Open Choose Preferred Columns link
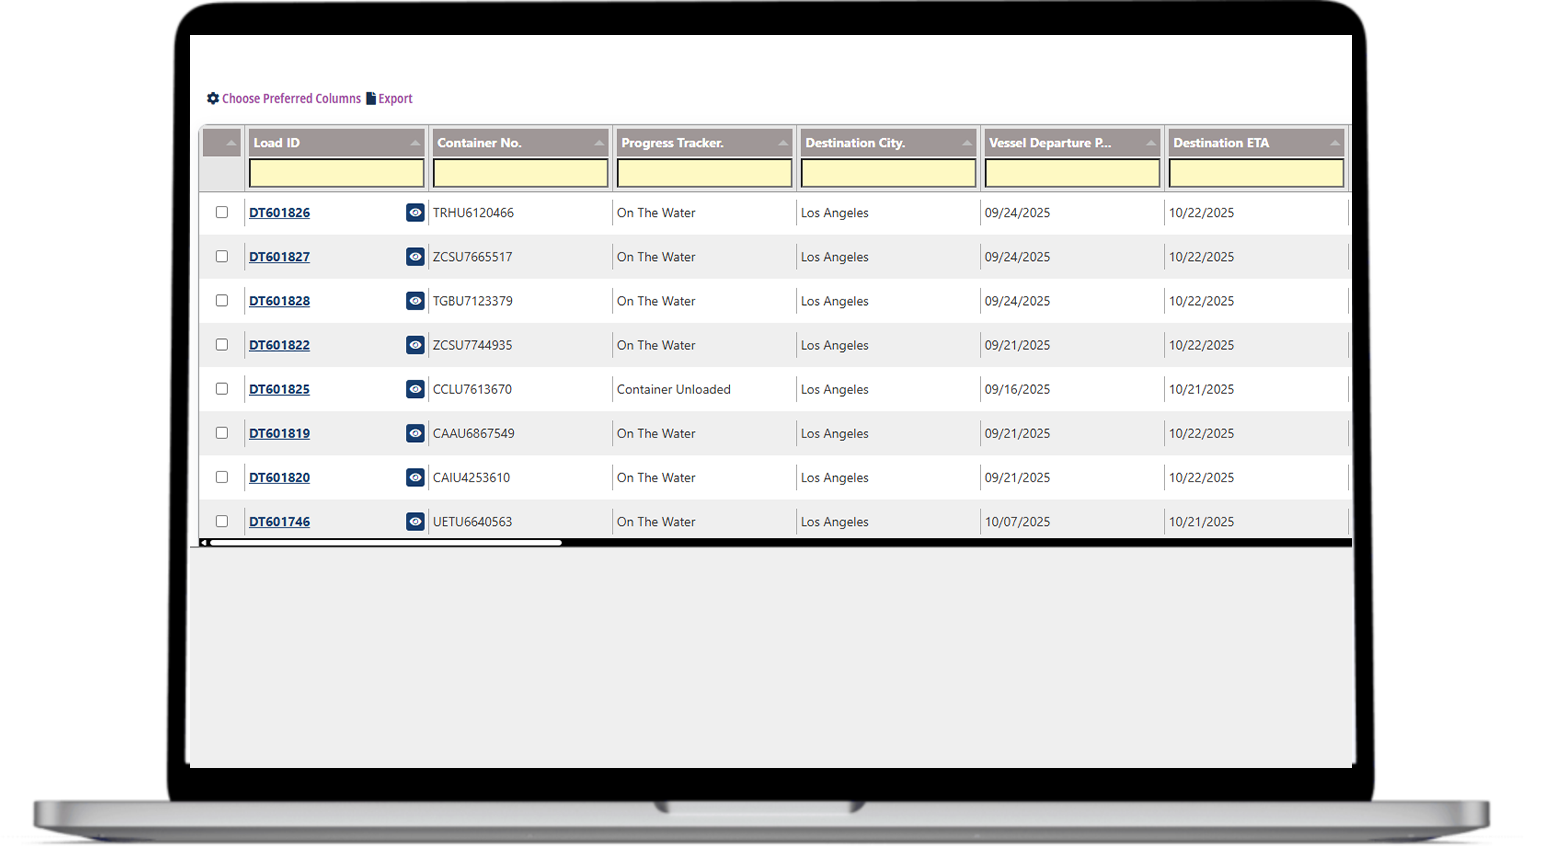Image resolution: width=1544 pixels, height=856 pixels. [x=291, y=99]
